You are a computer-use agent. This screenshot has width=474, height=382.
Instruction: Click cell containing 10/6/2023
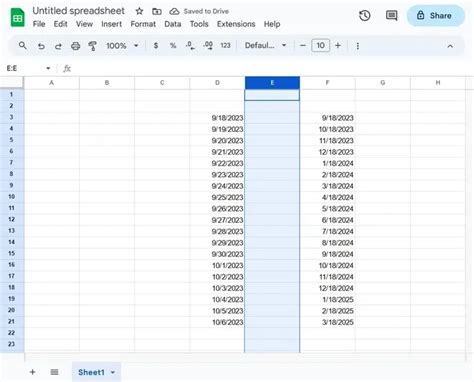pyautogui.click(x=217, y=322)
